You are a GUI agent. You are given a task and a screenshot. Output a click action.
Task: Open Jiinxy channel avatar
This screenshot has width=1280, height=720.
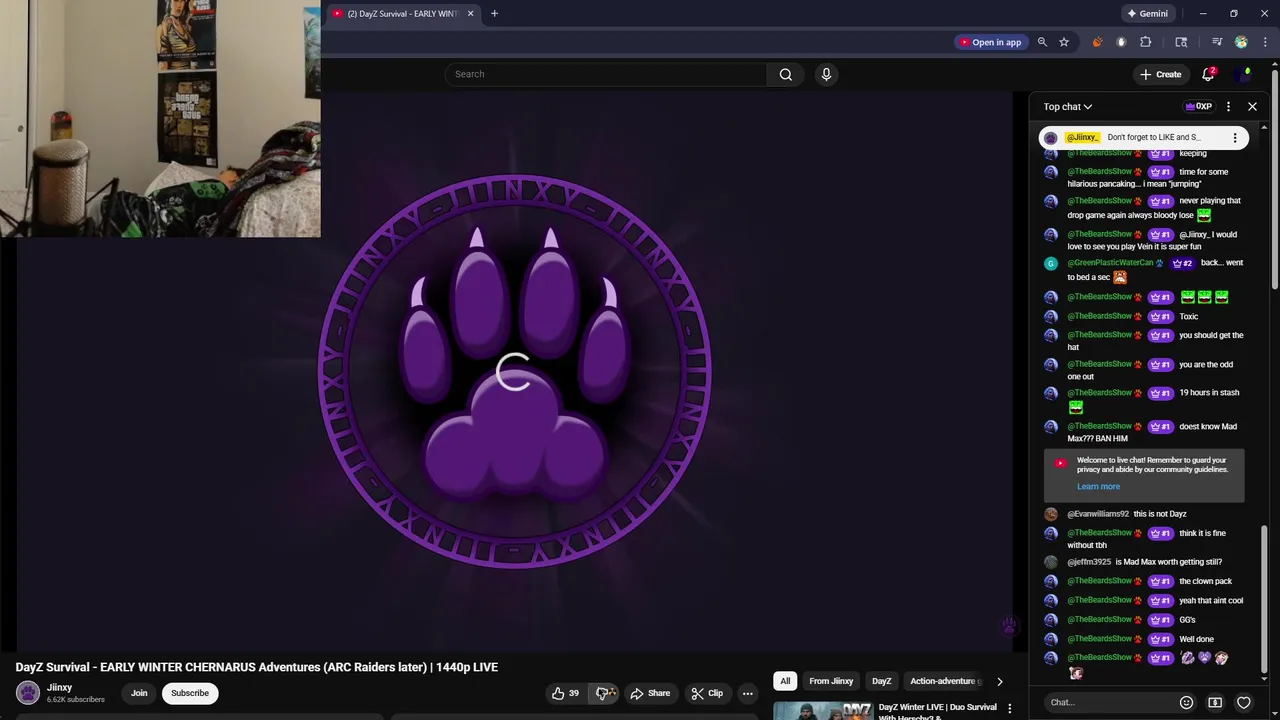click(x=28, y=692)
